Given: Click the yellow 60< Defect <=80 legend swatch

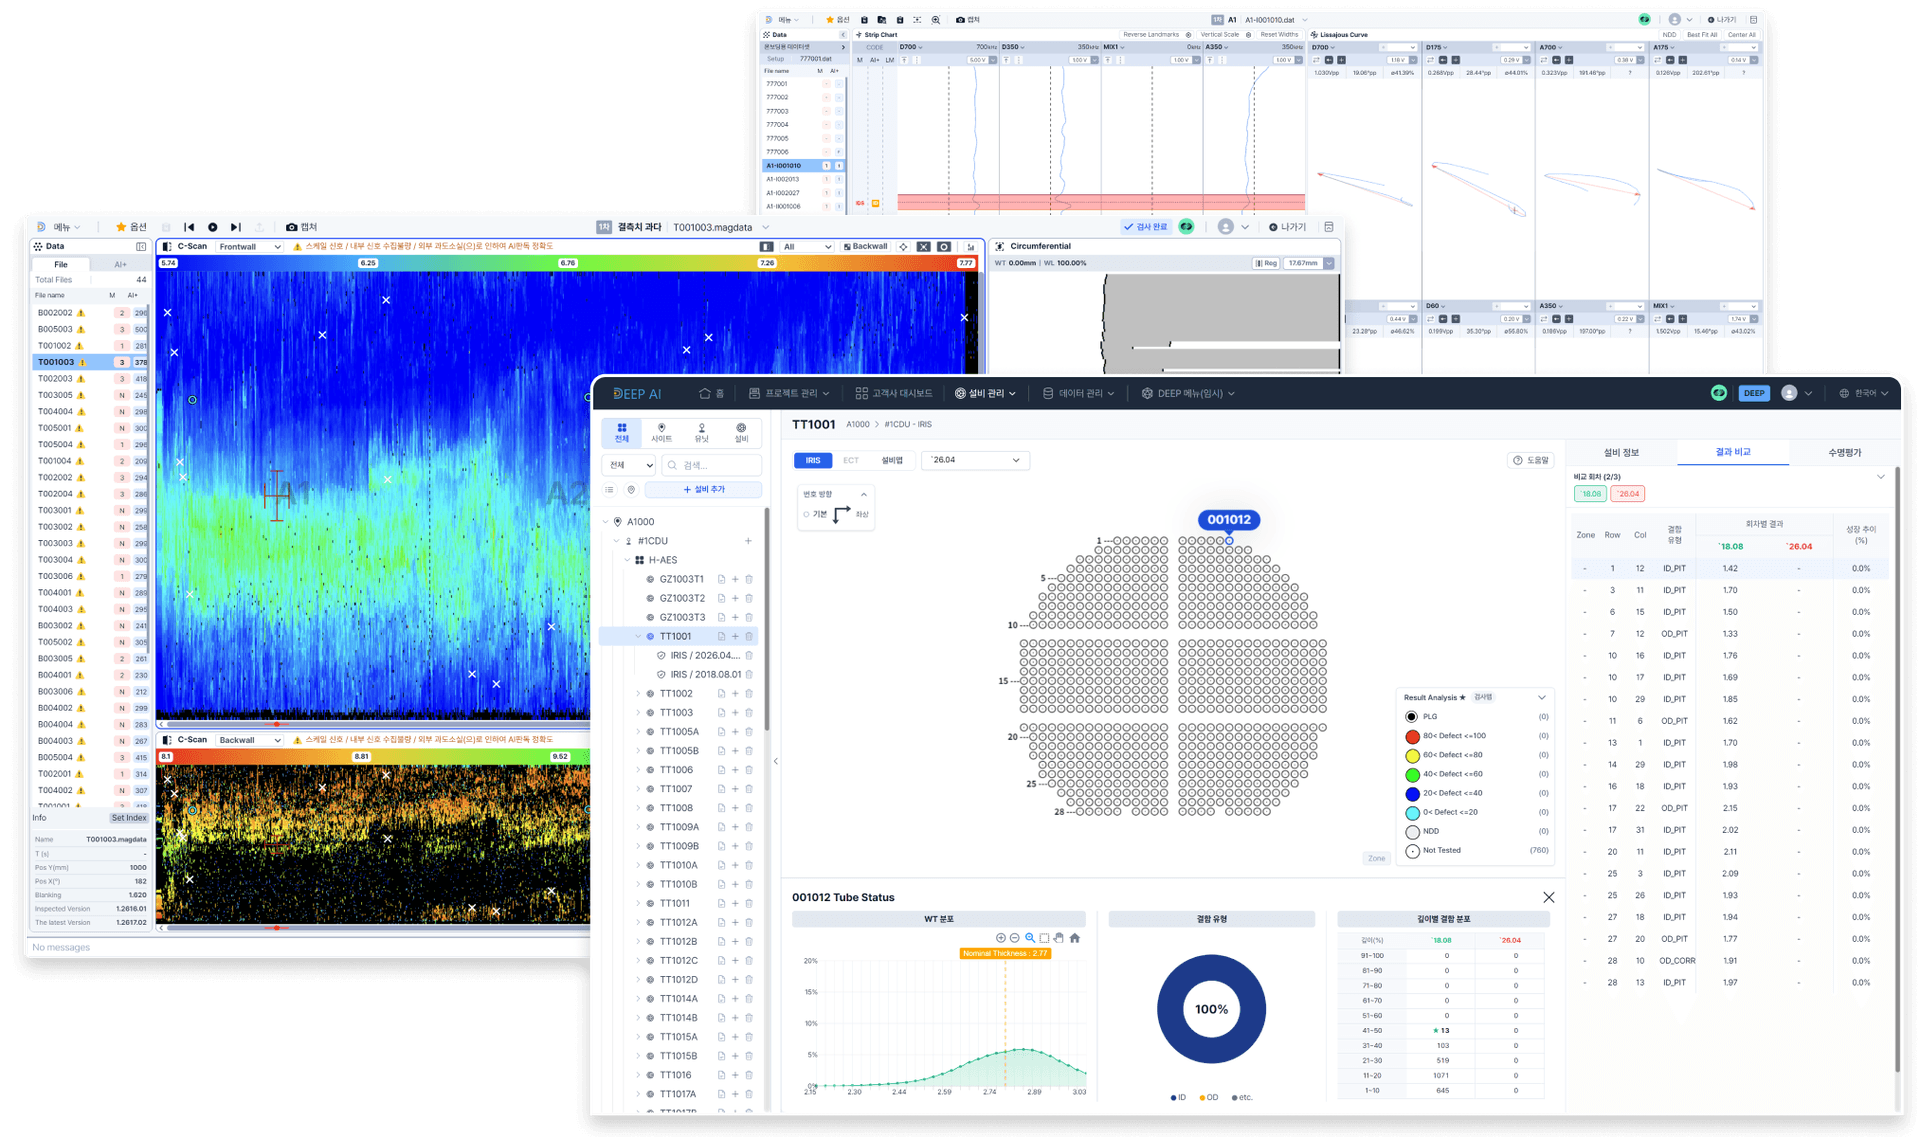Looking at the screenshot, I should pyautogui.click(x=1412, y=755).
